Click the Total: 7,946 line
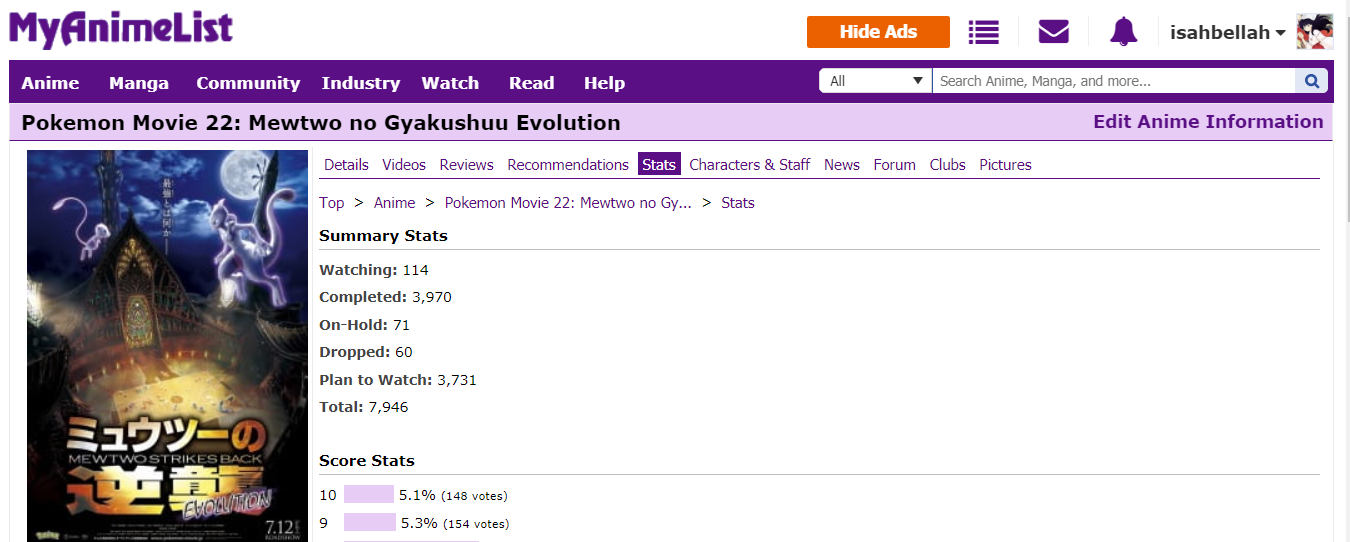Screen dimensions: 1350x542 pyautogui.click(x=364, y=407)
